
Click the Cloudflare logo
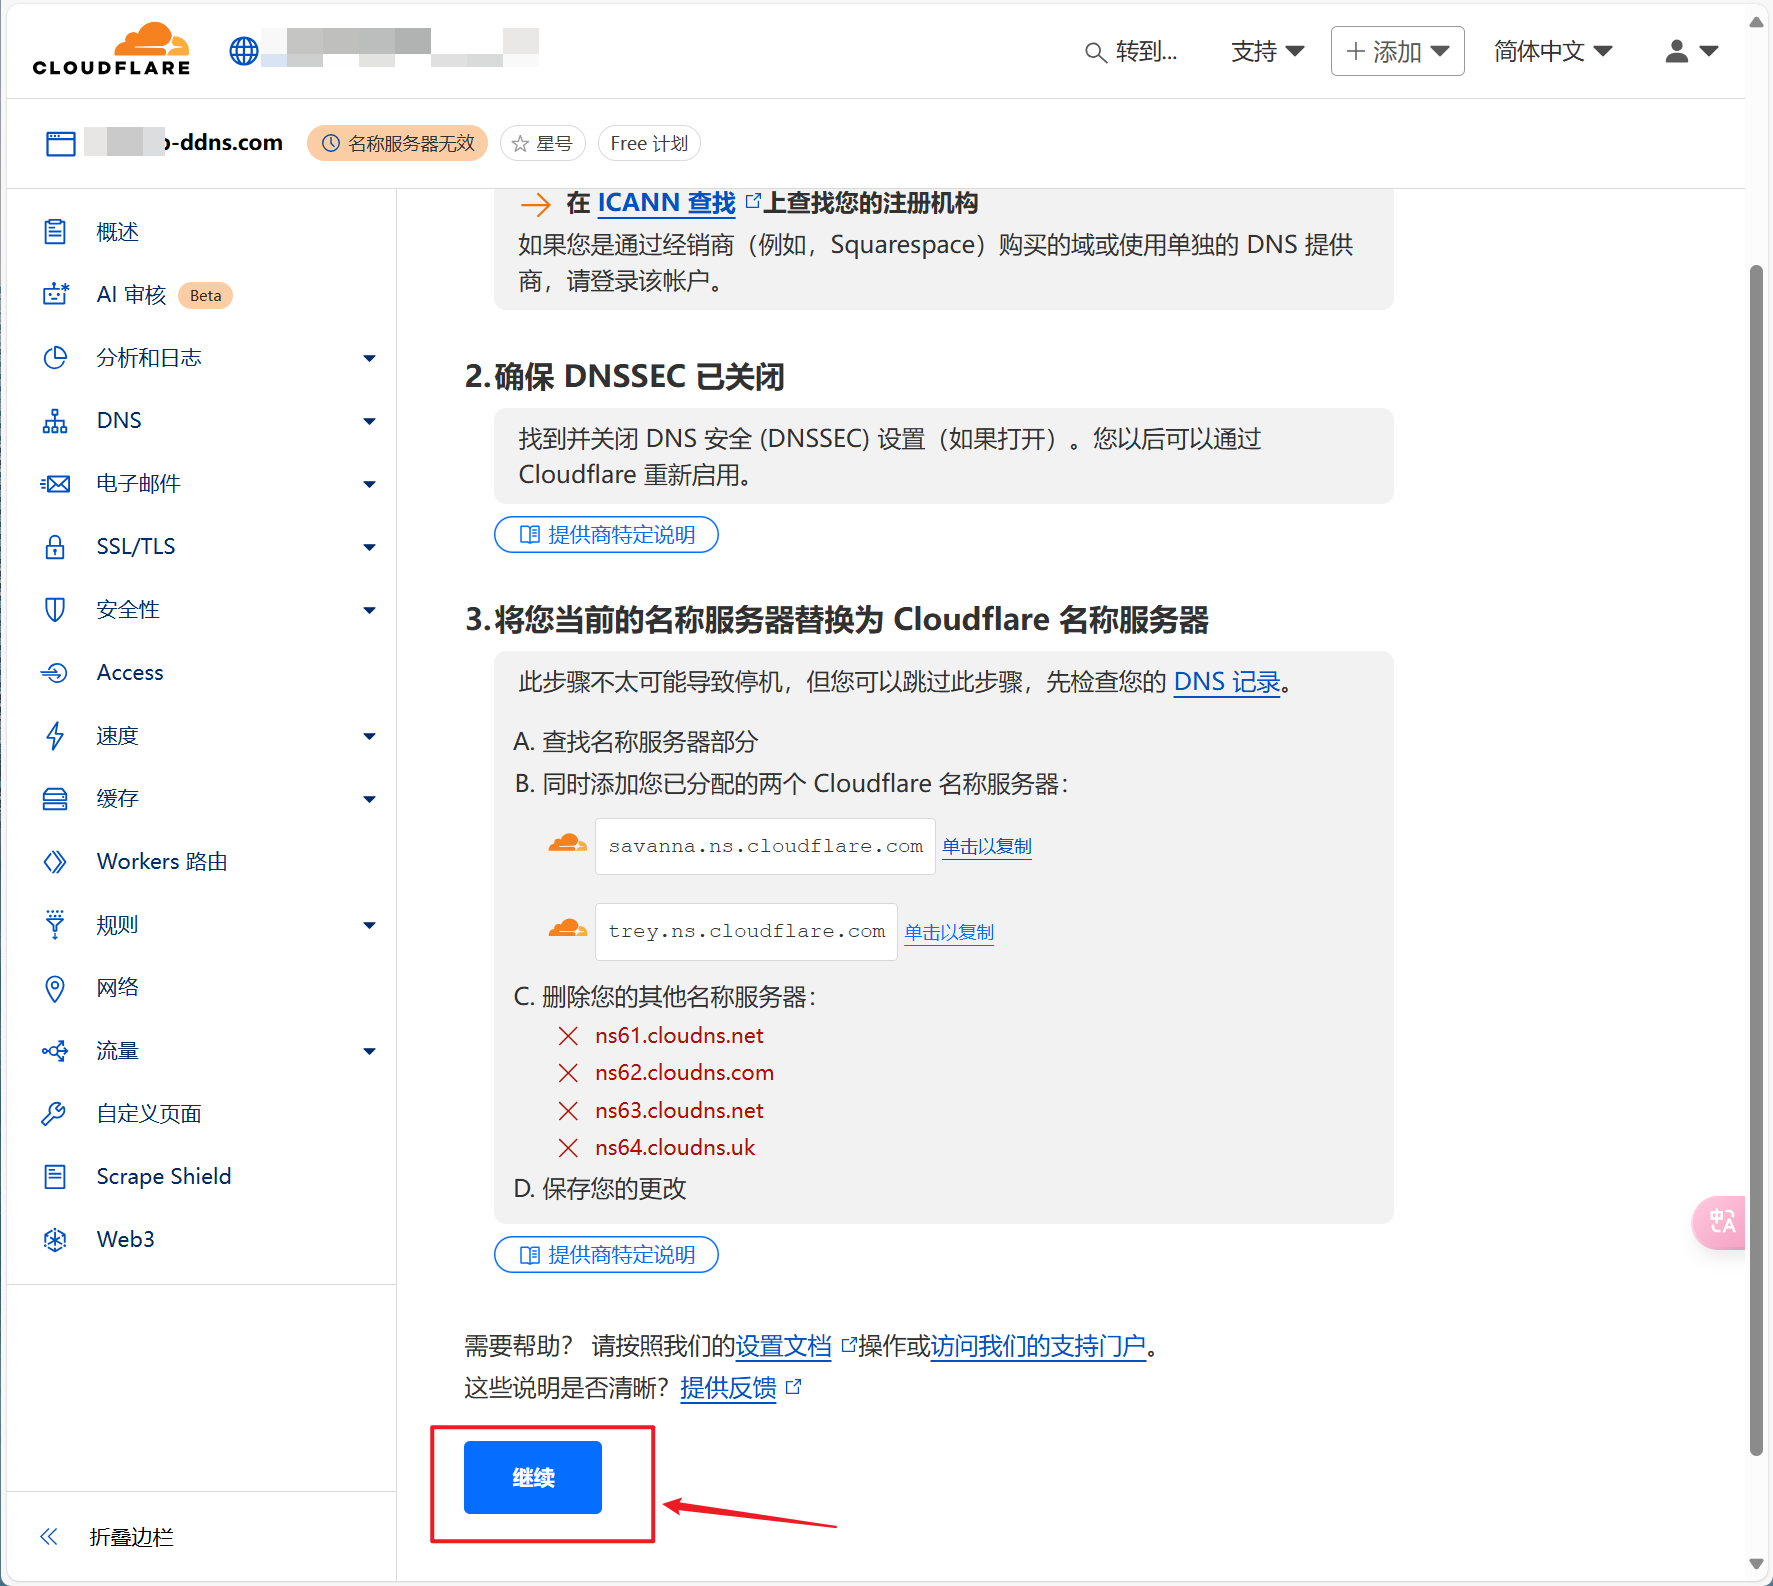(111, 50)
